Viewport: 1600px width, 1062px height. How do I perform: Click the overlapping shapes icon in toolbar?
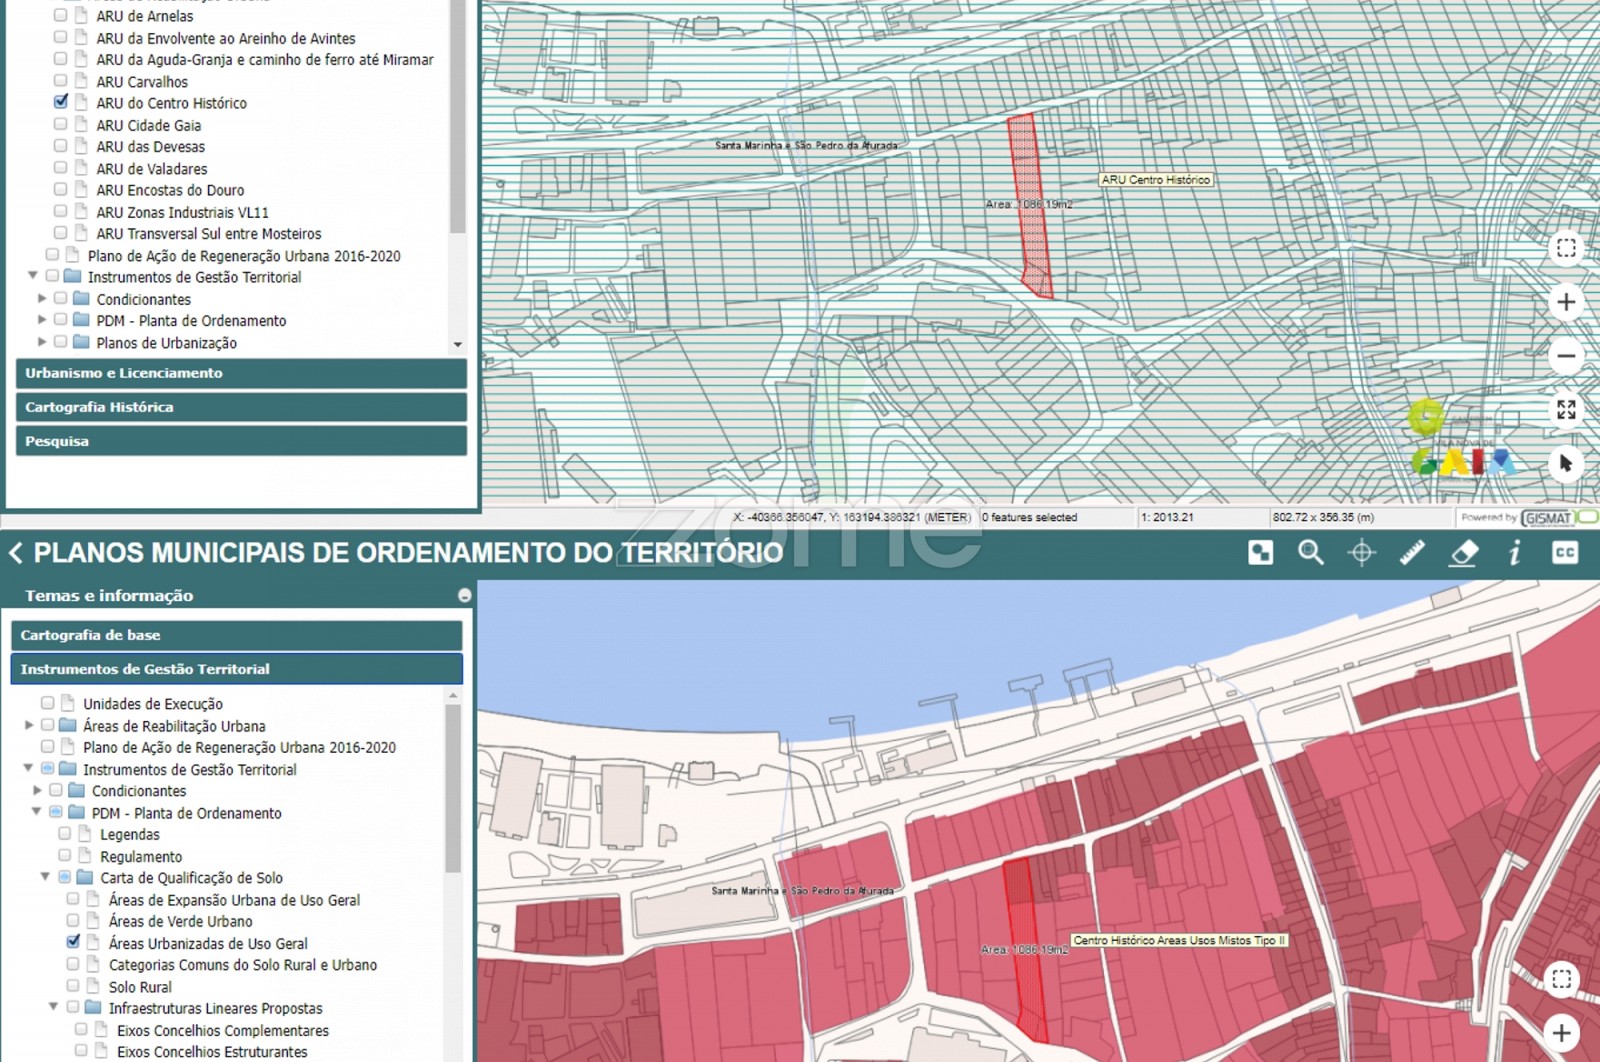(x=1260, y=552)
